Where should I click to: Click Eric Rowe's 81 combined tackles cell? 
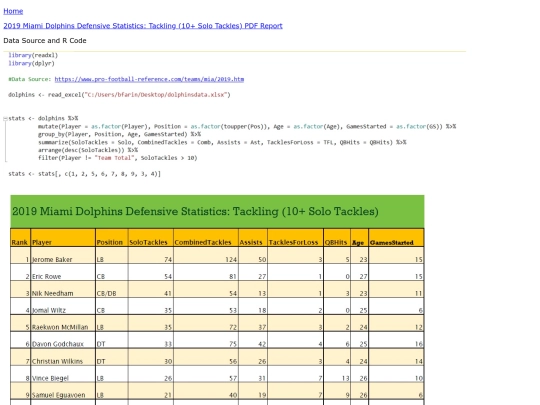pos(206,272)
